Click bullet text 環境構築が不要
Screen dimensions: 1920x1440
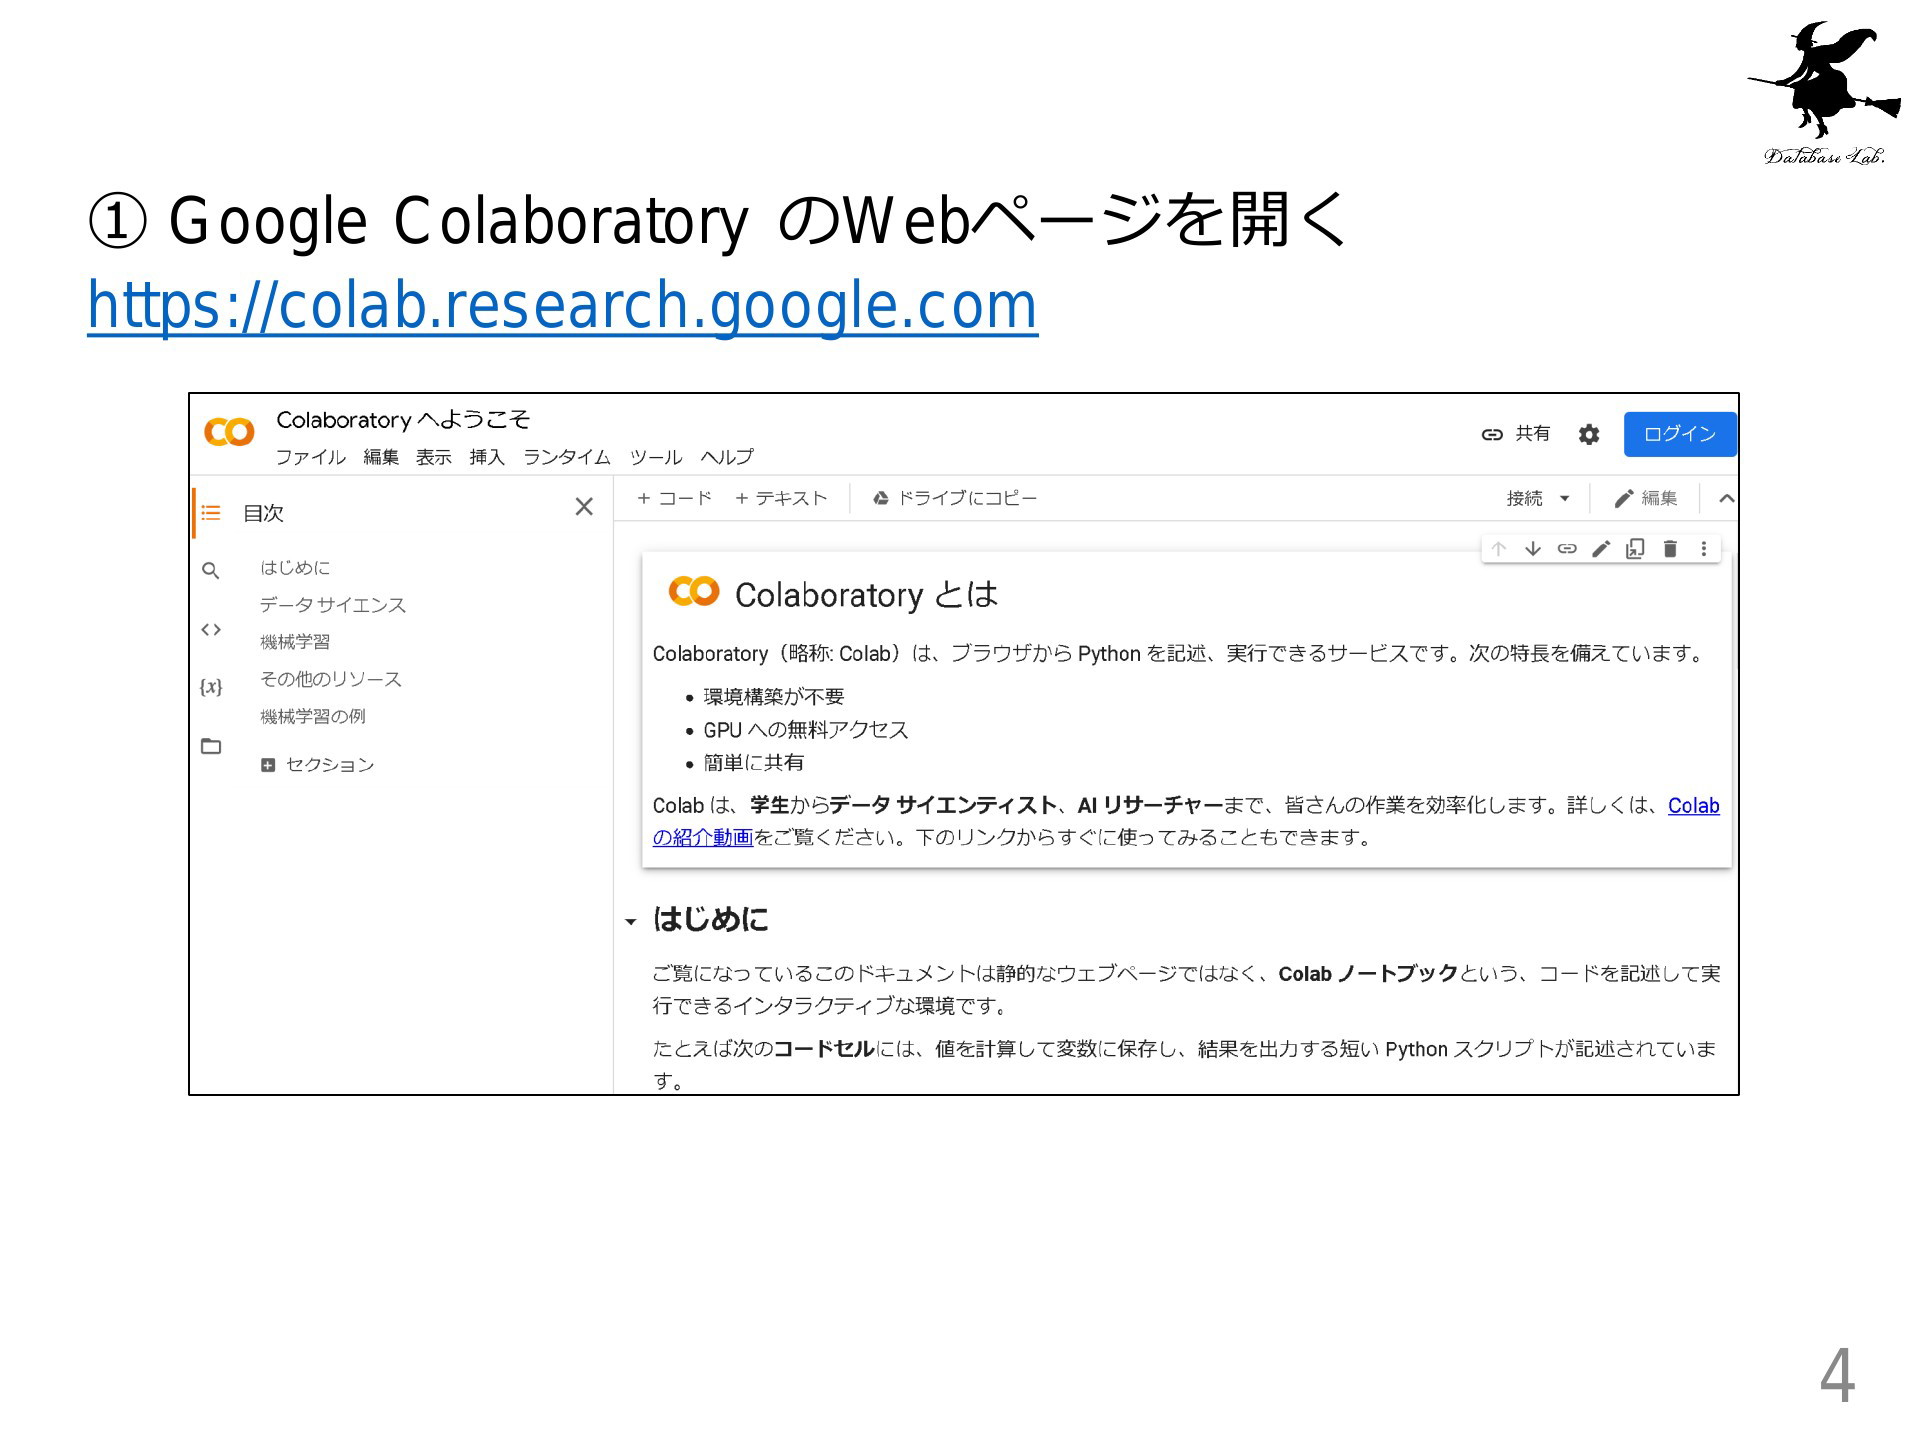(774, 697)
